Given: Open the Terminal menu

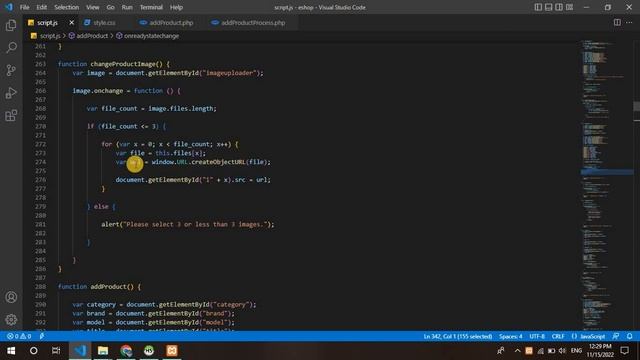Looking at the screenshot, I should (151, 7).
